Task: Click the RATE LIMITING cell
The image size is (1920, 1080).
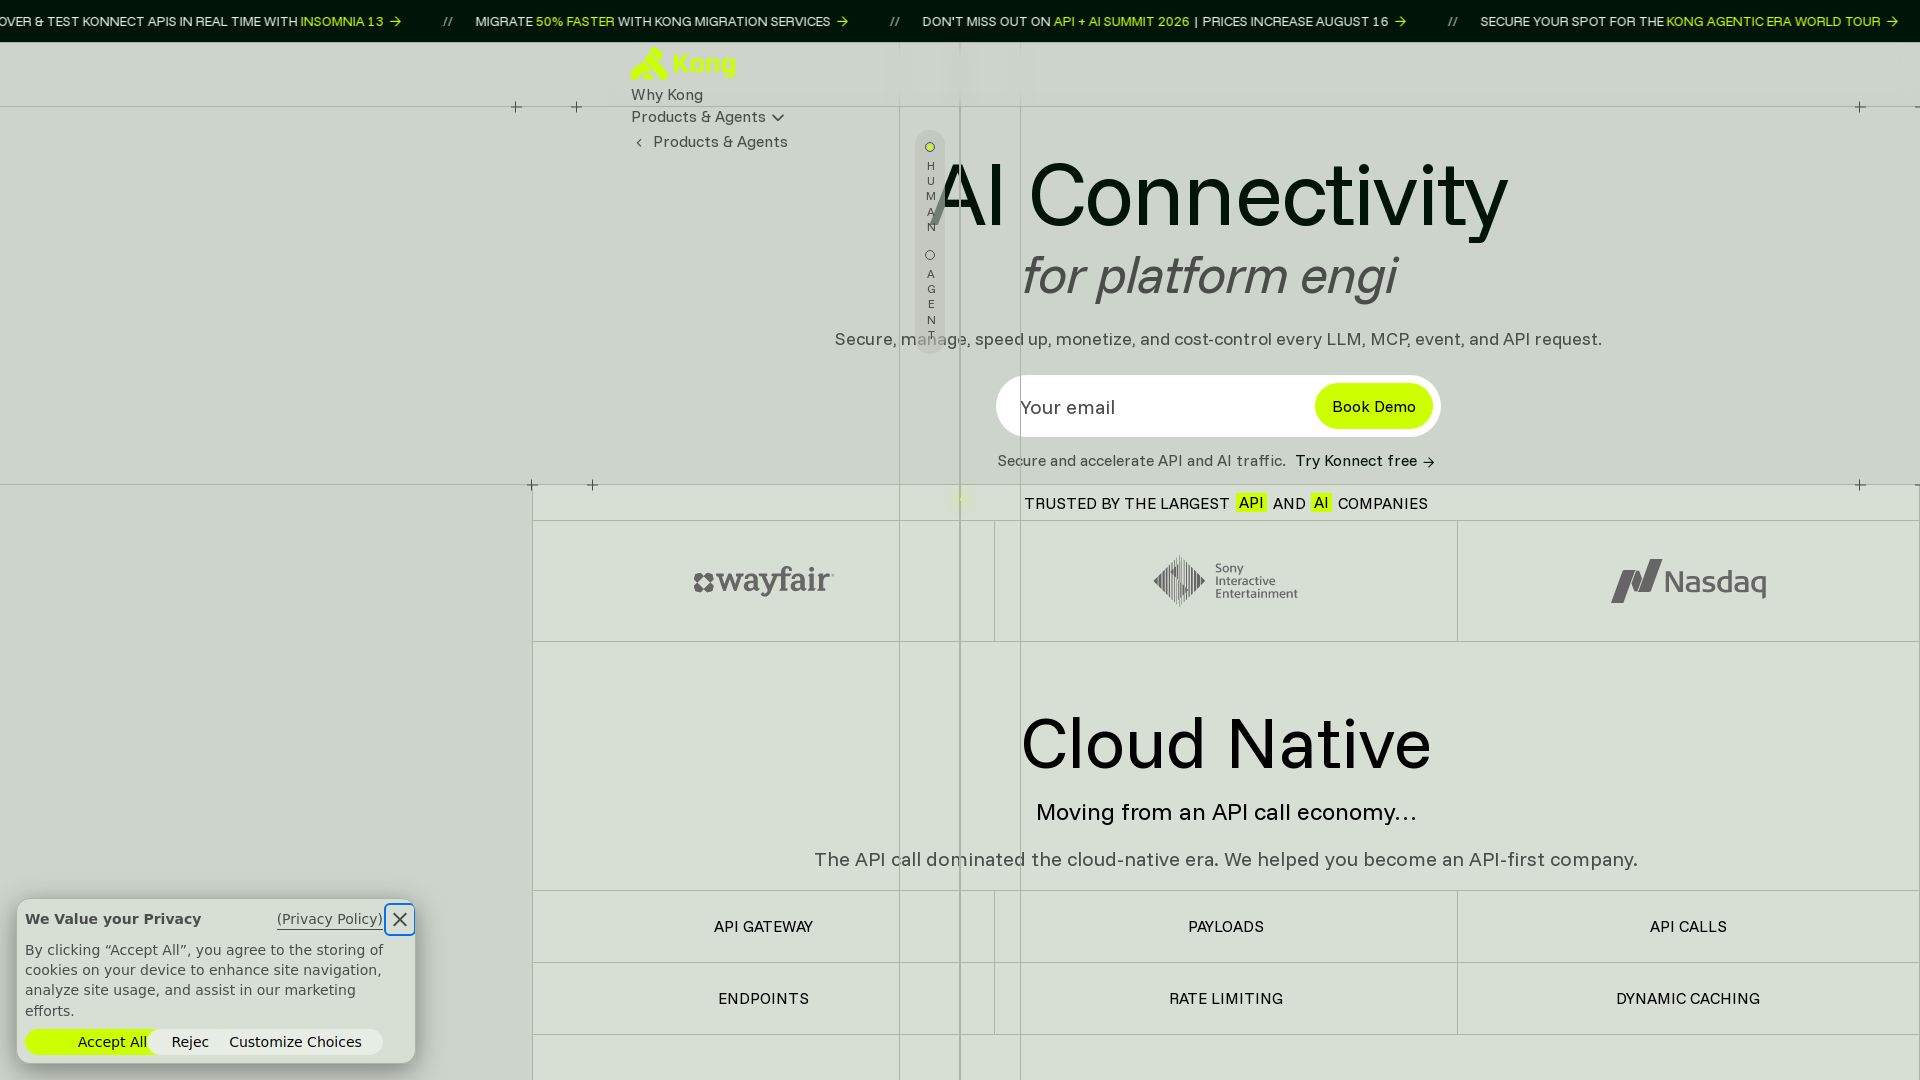Action: (1226, 999)
